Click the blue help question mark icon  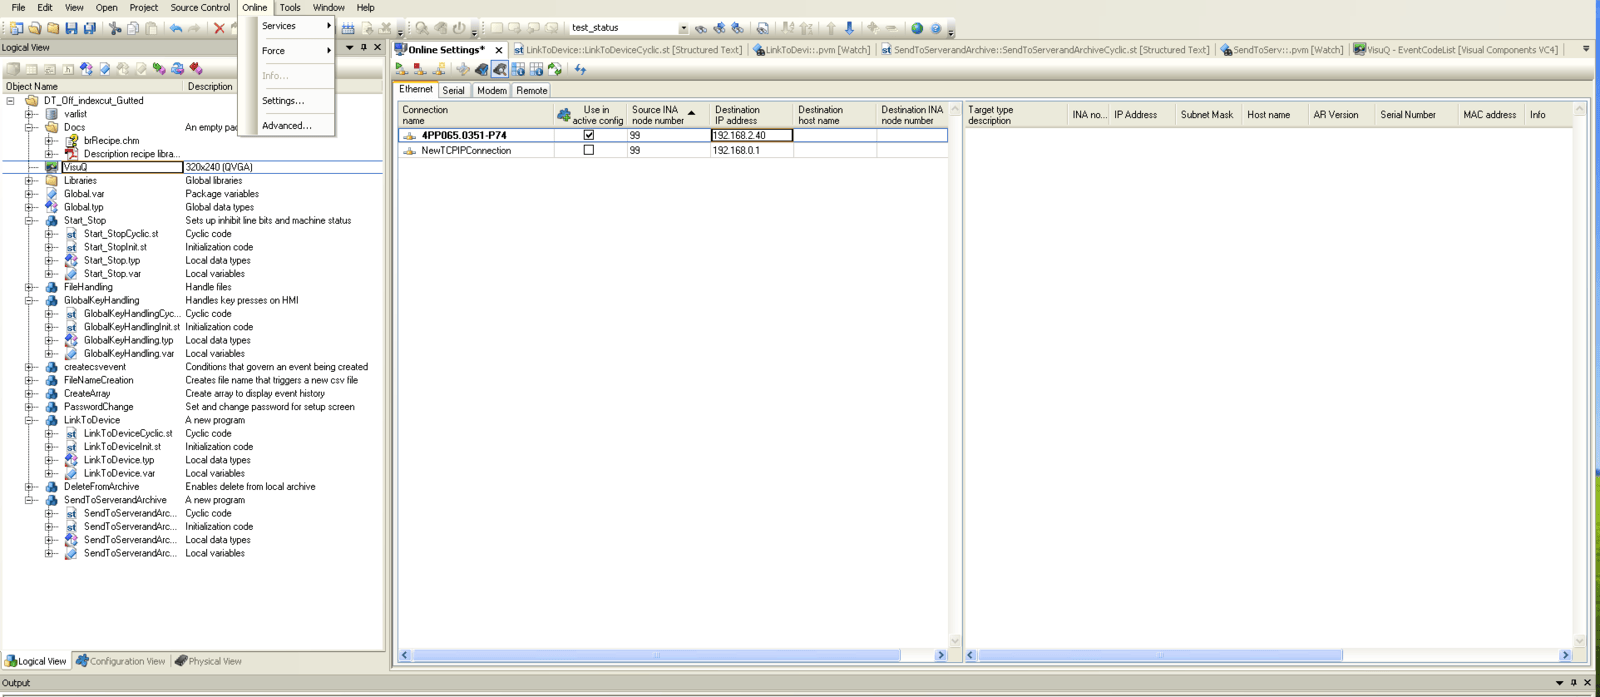936,28
